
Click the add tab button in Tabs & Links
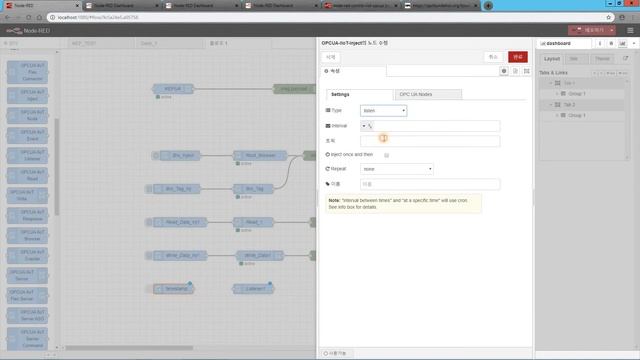611,73
